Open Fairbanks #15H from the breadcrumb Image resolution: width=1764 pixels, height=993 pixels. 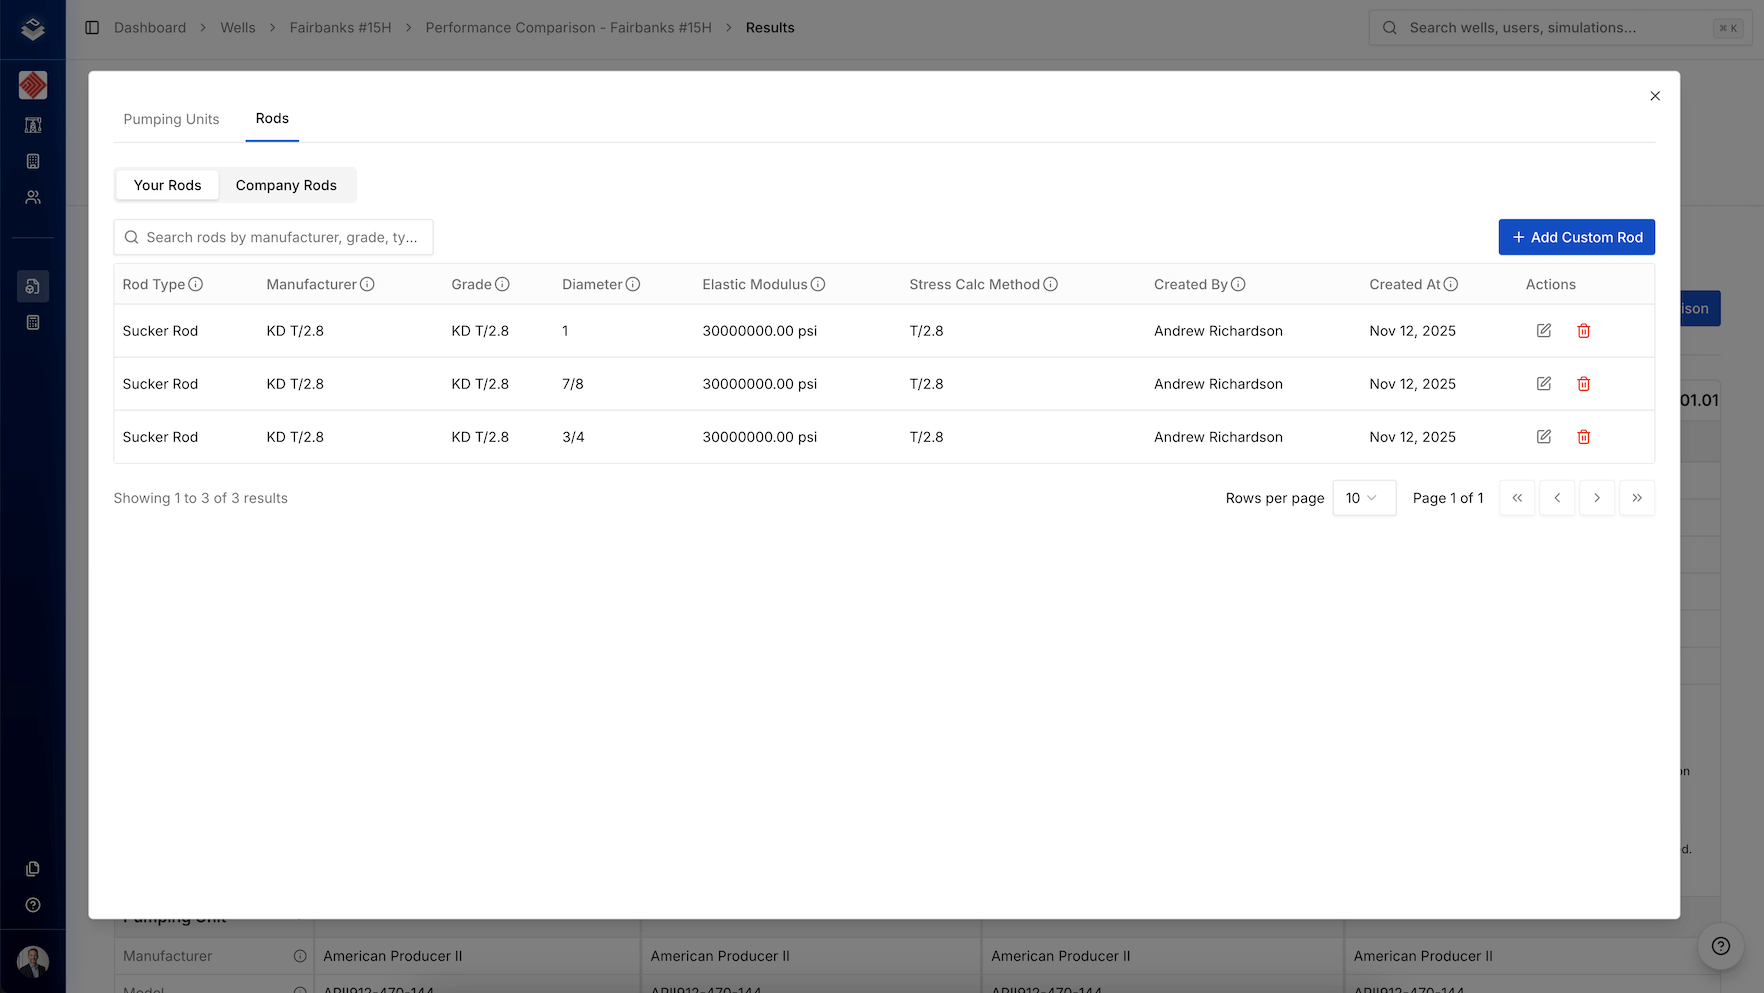[x=340, y=27]
